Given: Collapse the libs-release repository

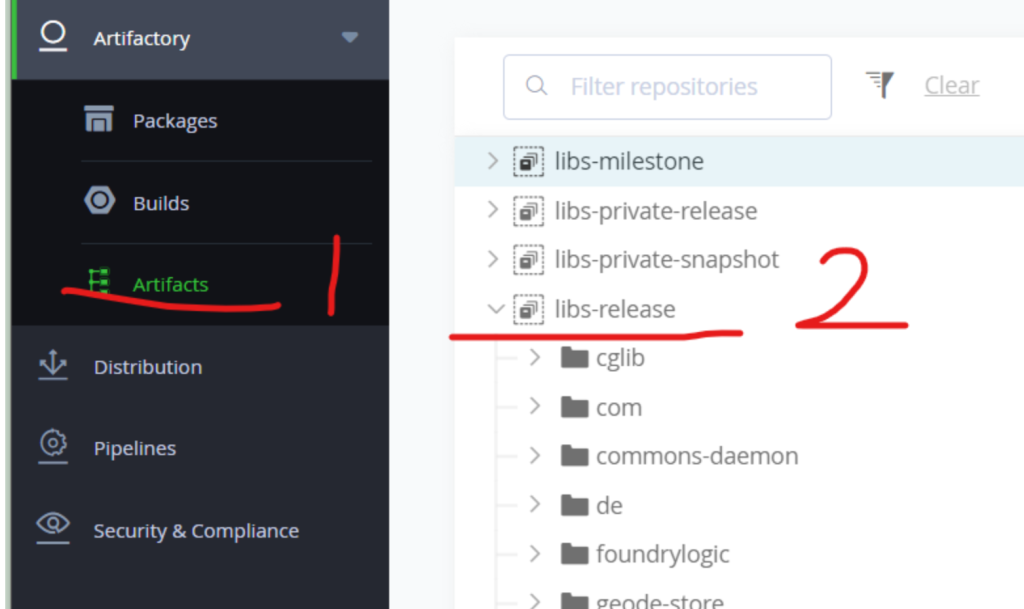Looking at the screenshot, I should [x=496, y=309].
